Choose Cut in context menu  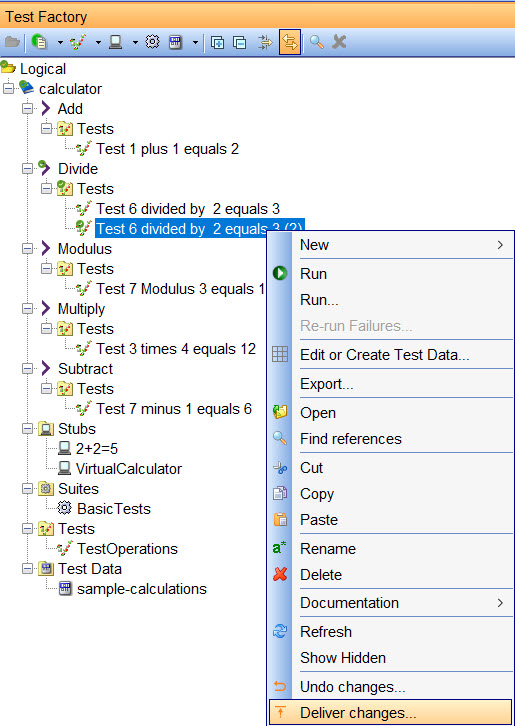[x=391, y=468]
